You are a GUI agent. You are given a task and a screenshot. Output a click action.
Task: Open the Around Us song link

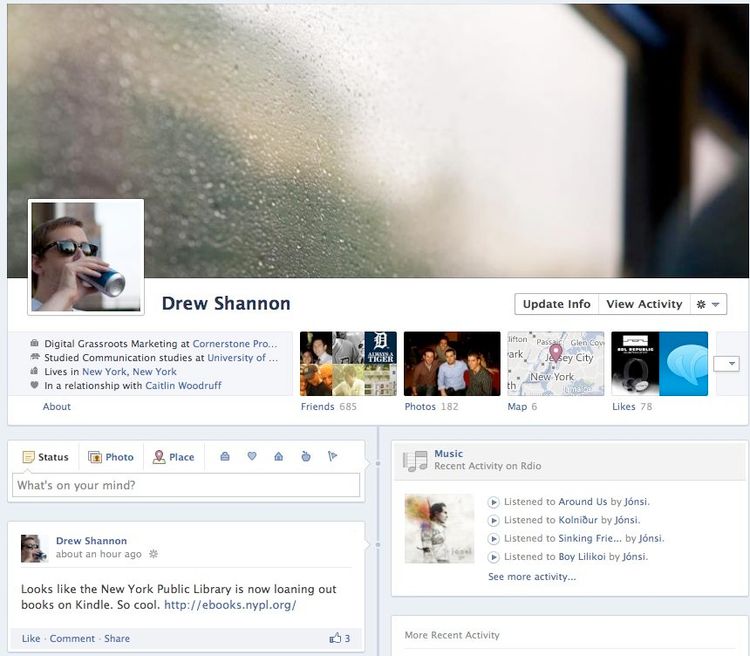click(x=583, y=501)
